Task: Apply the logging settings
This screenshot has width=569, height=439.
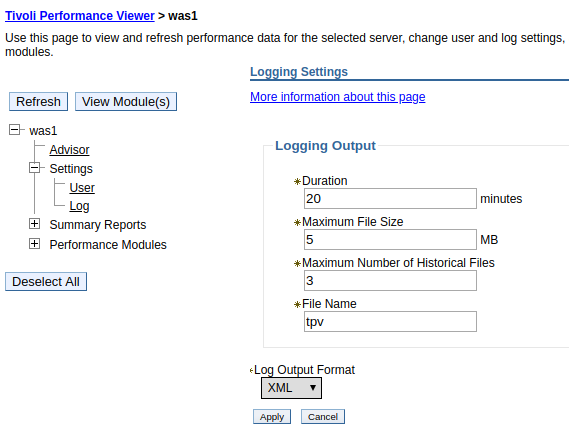Action: (x=272, y=417)
